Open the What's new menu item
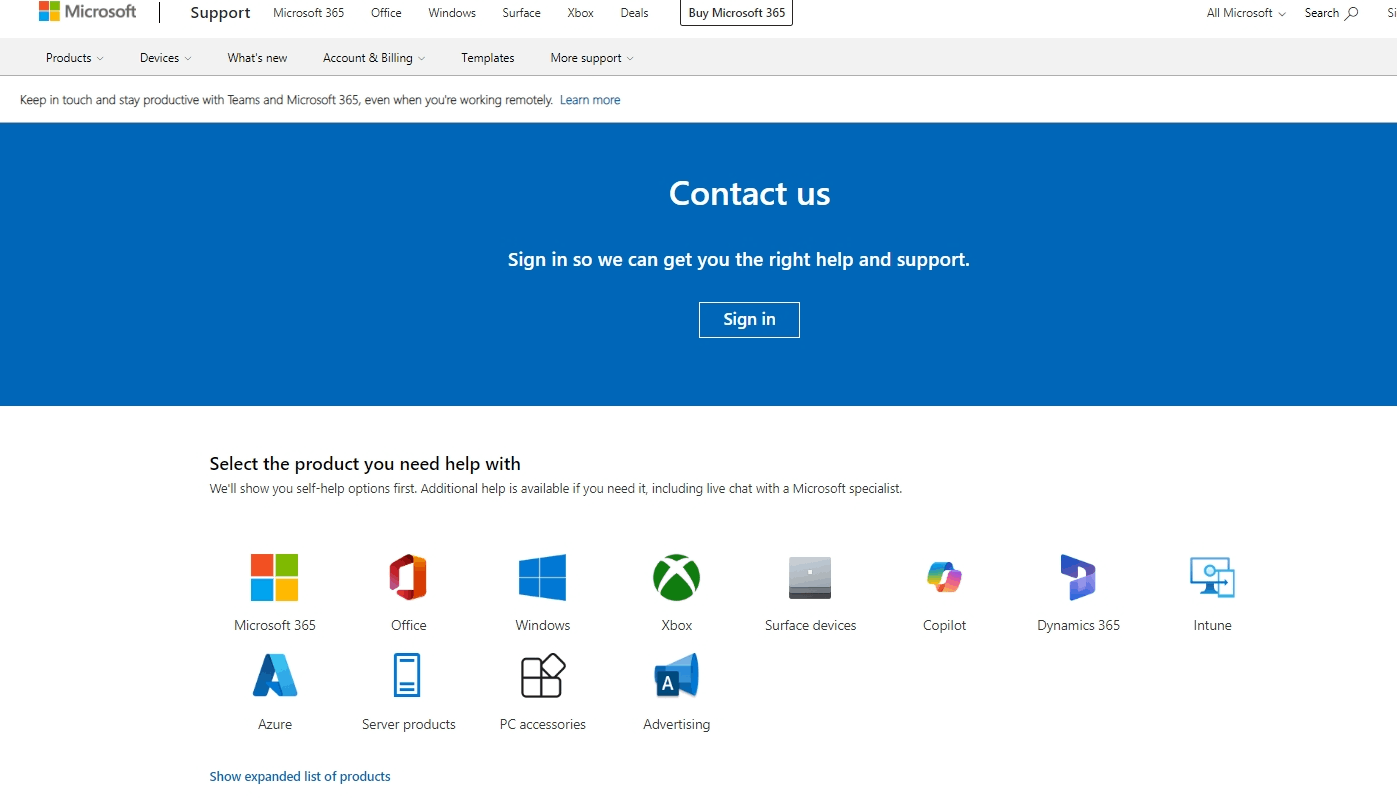This screenshot has height=806, width=1397. (x=257, y=58)
